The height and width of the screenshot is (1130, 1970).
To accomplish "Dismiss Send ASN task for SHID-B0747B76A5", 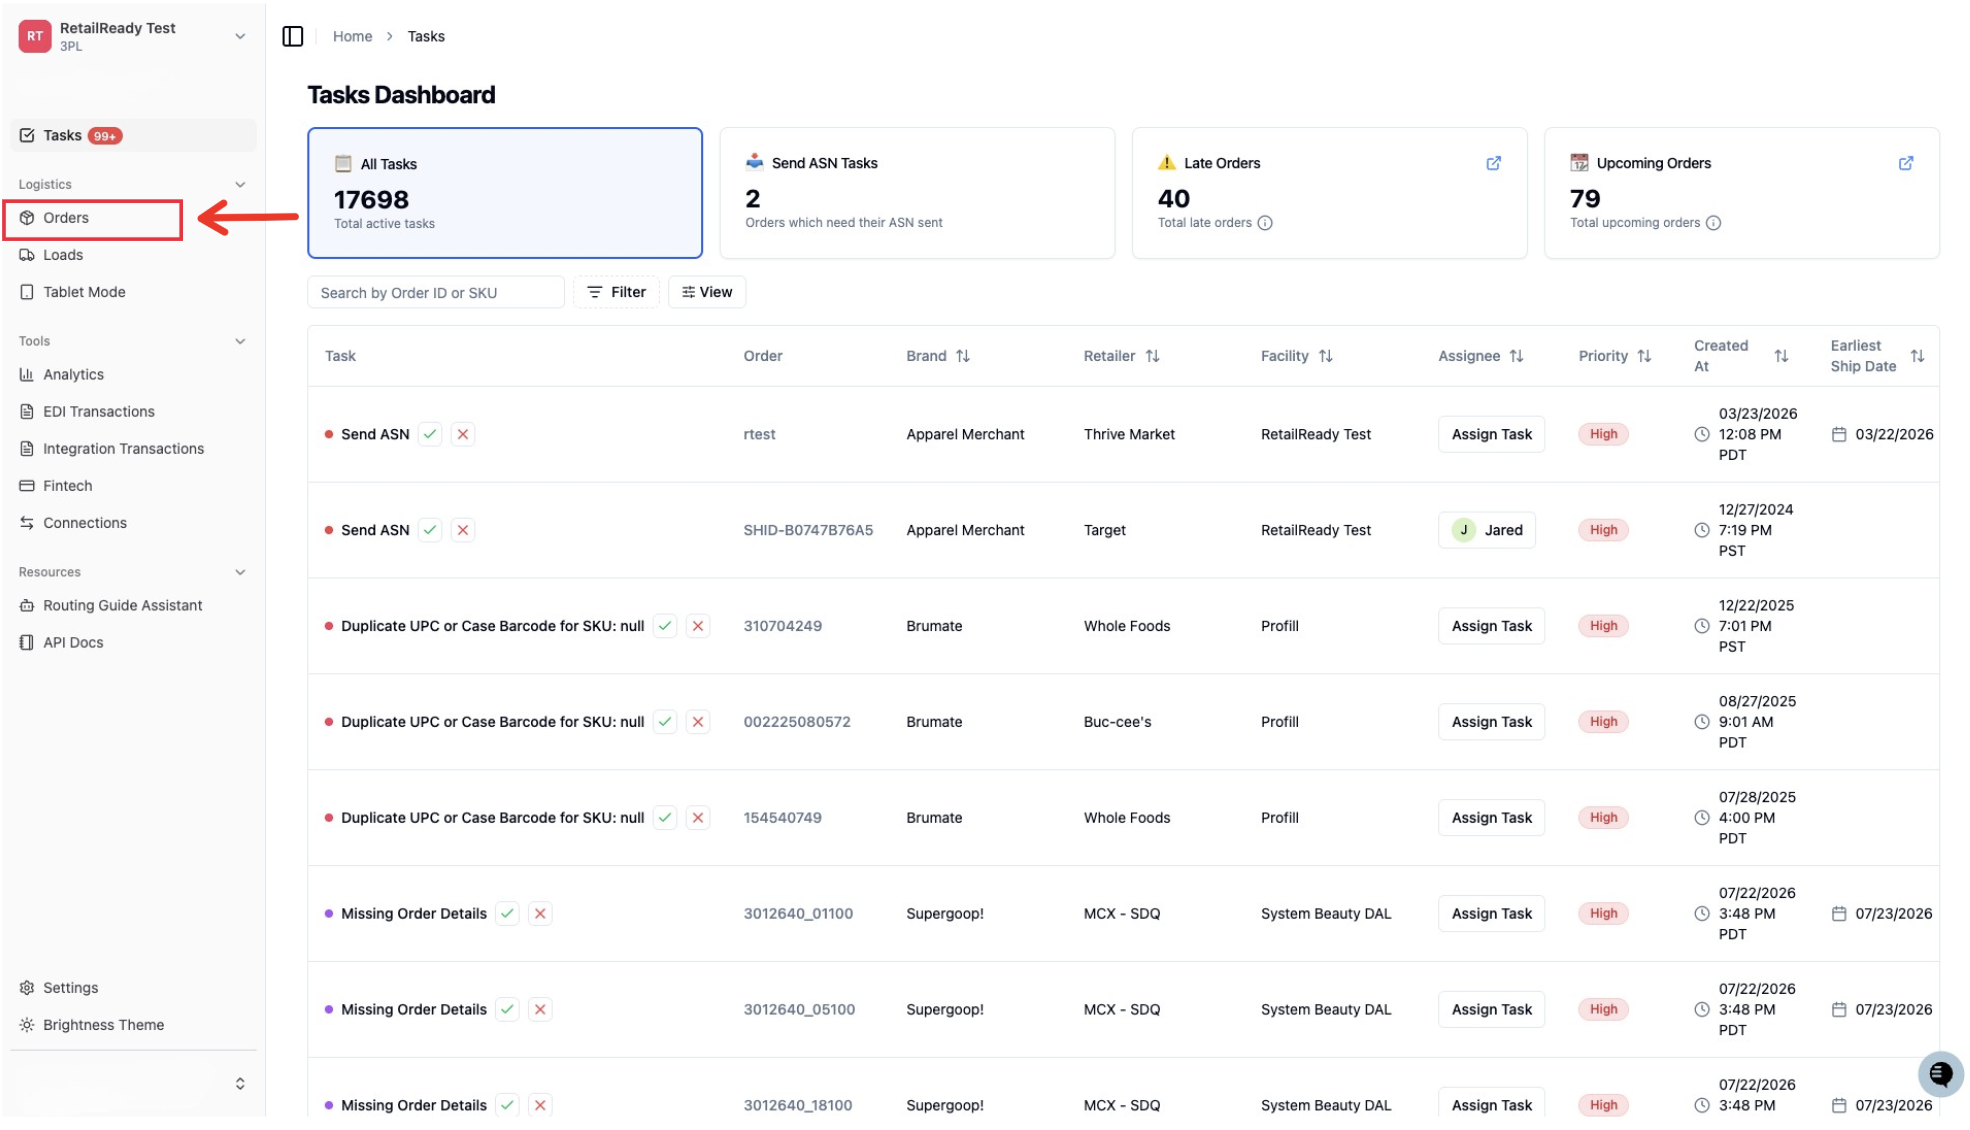I will 463,530.
